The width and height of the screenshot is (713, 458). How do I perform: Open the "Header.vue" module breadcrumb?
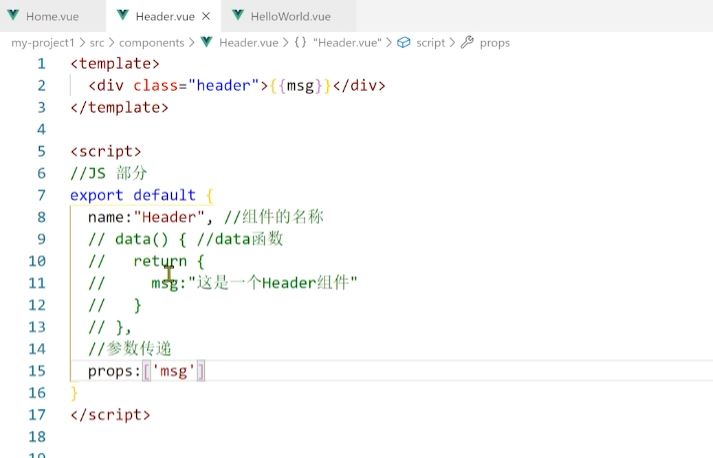pyautogui.click(x=347, y=43)
